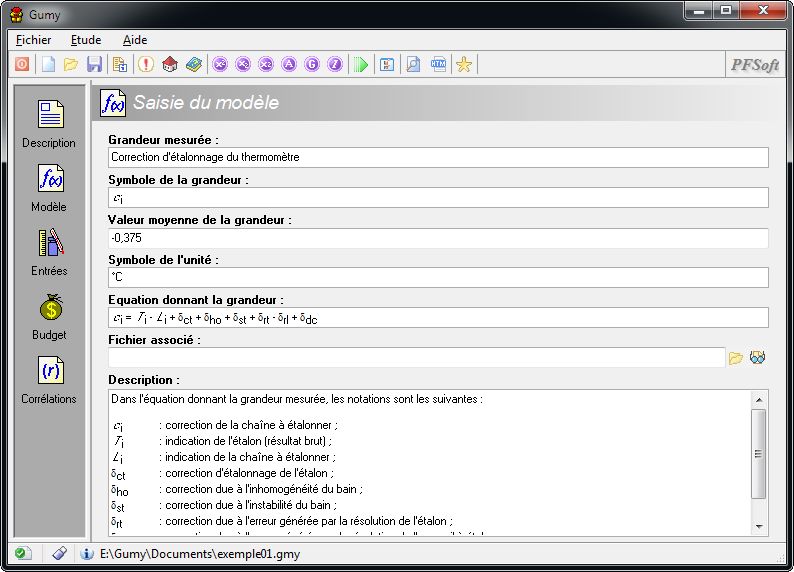Click the Valeur moyenne field showing -0,375
Image resolution: width=794 pixels, height=572 pixels.
pyautogui.click(x=438, y=237)
